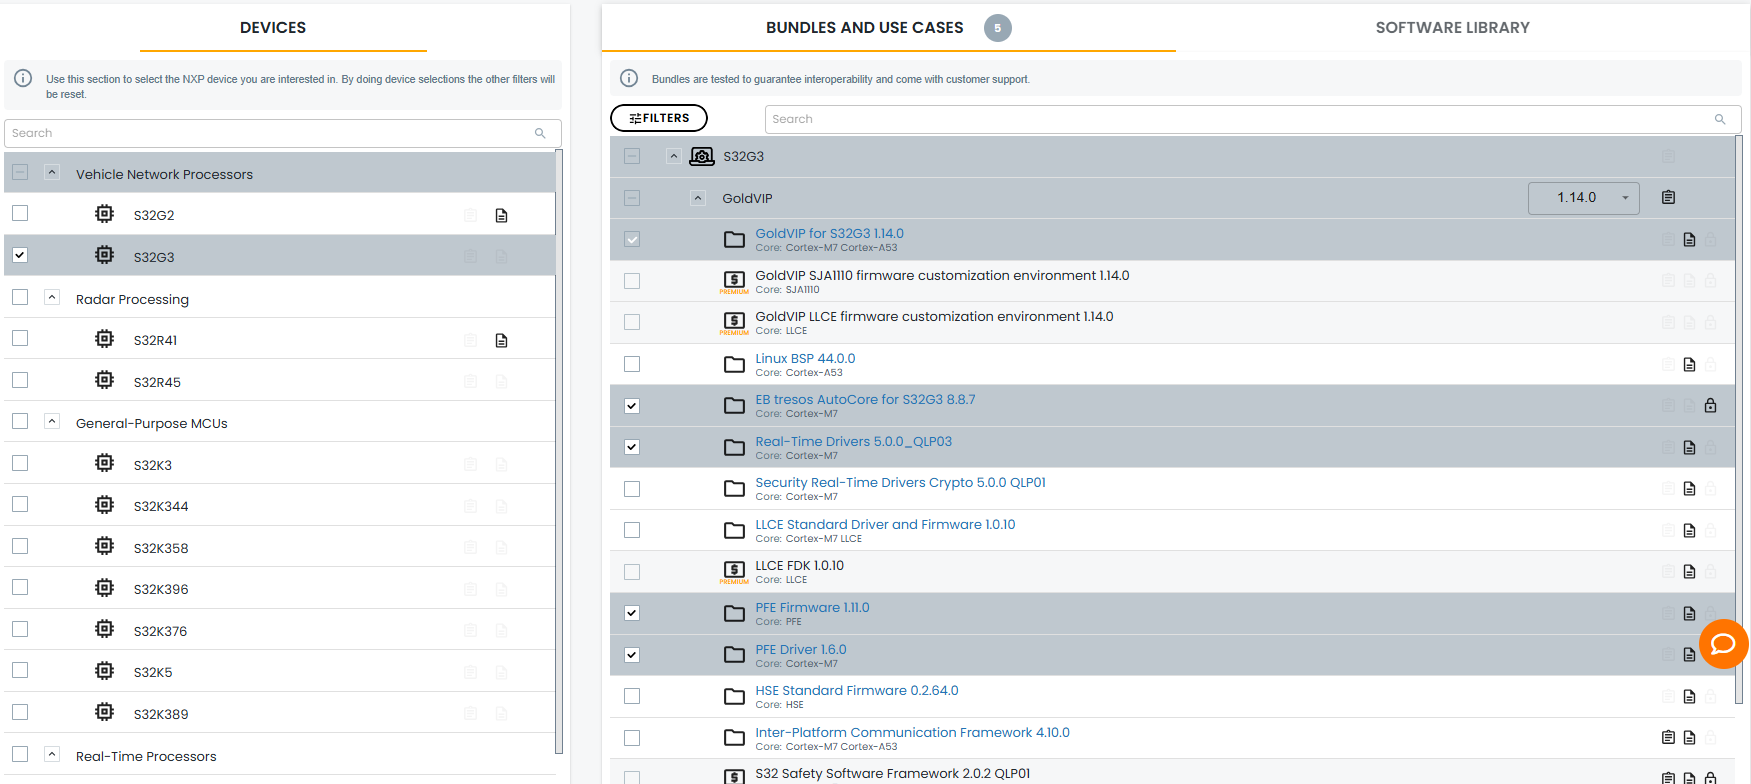Select the Bundles and Use Cases tab
Image resolution: width=1751 pixels, height=784 pixels.
point(865,28)
